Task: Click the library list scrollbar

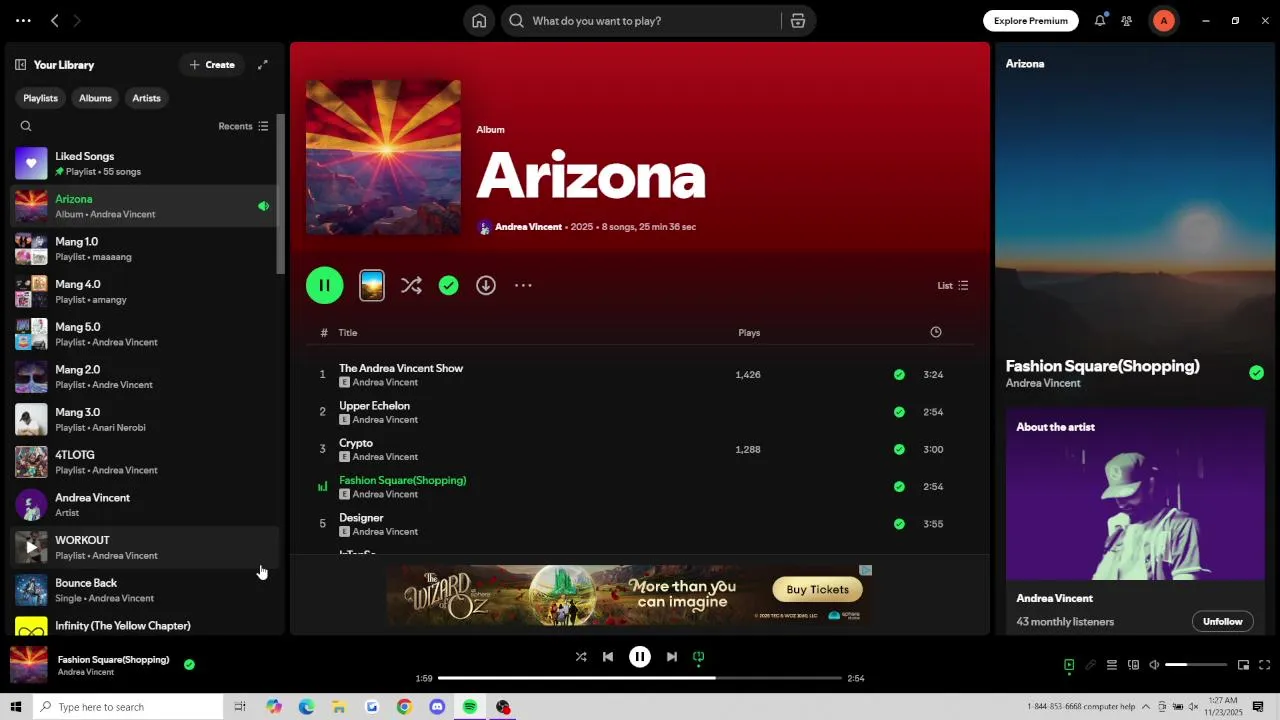Action: point(281,195)
